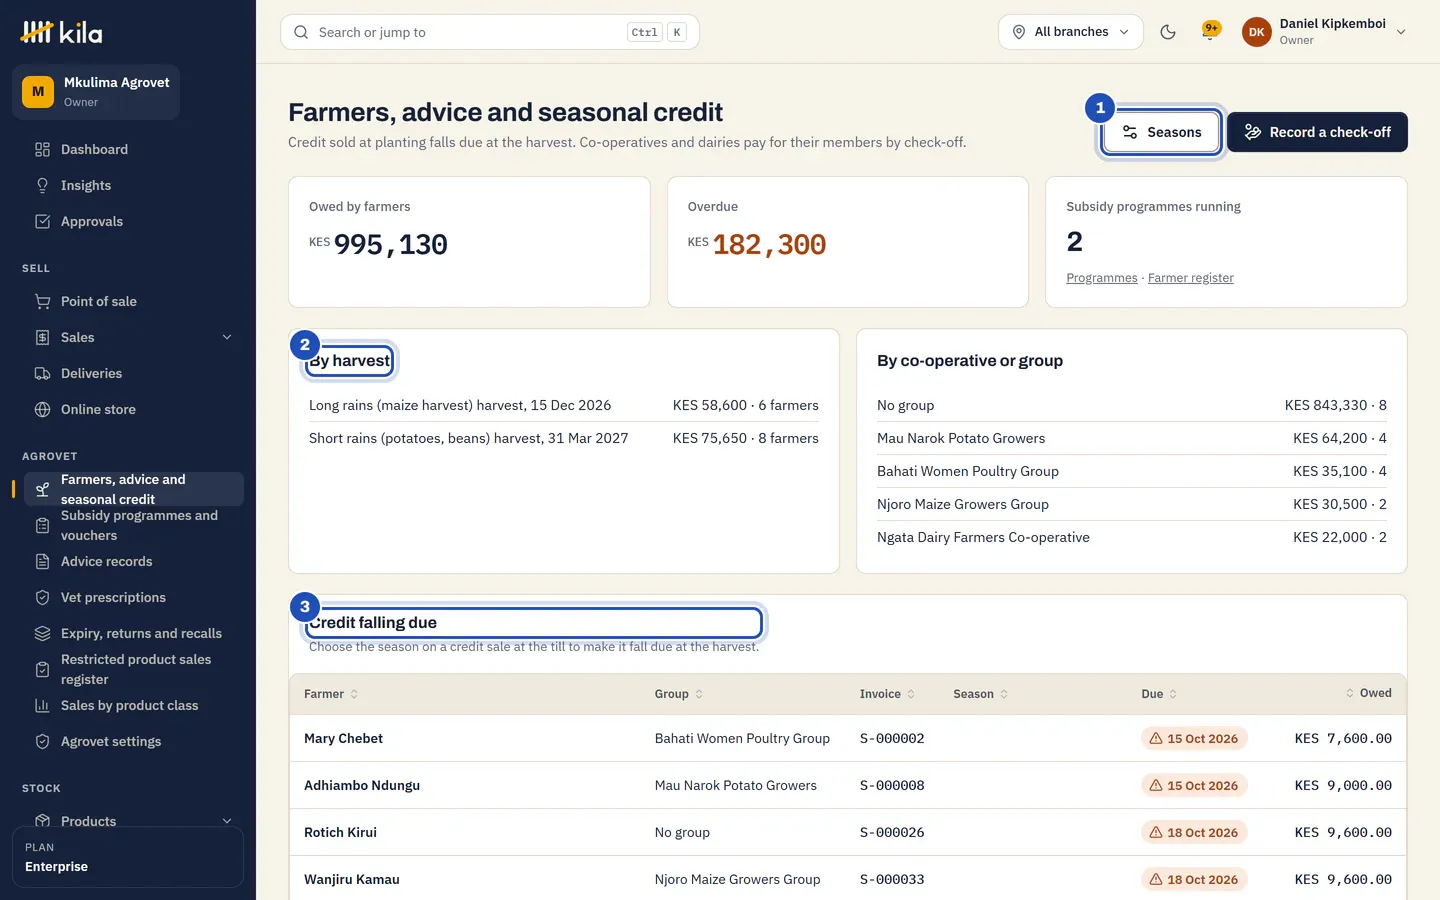This screenshot has height=900, width=1440.
Task: Expand the Products submenu chevron
Action: (x=227, y=822)
